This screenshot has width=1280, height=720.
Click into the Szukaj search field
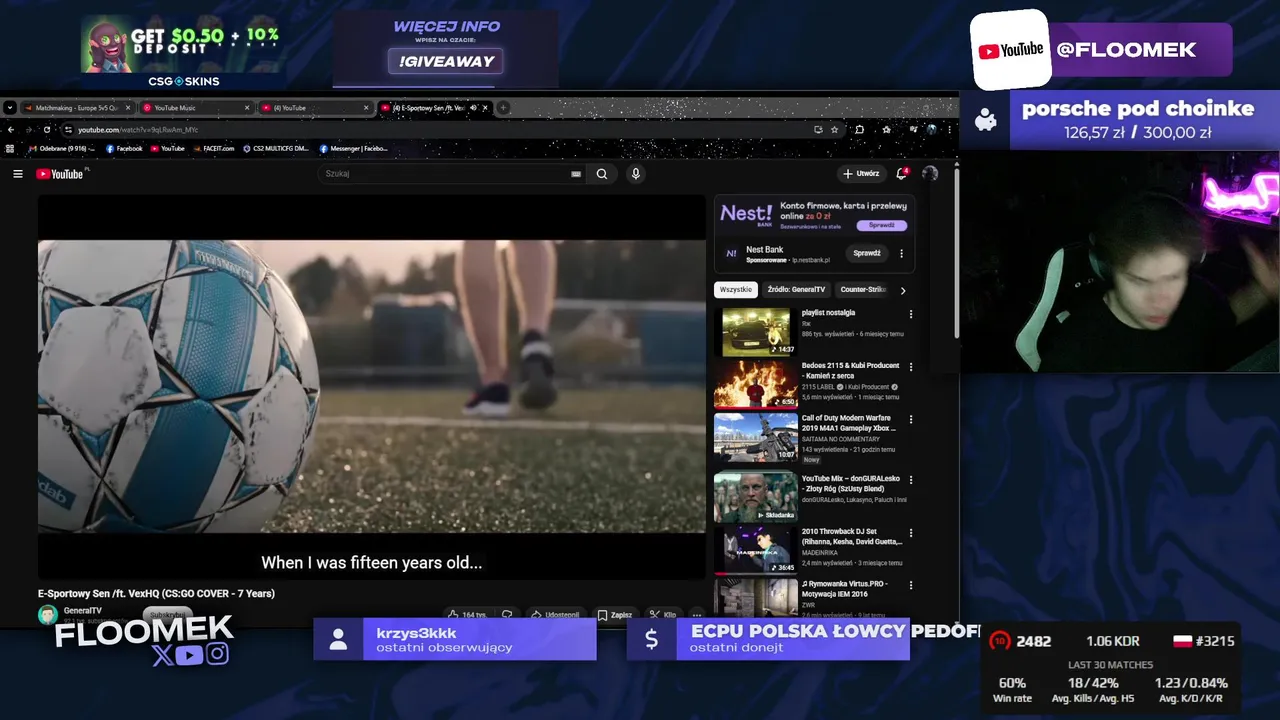445,174
